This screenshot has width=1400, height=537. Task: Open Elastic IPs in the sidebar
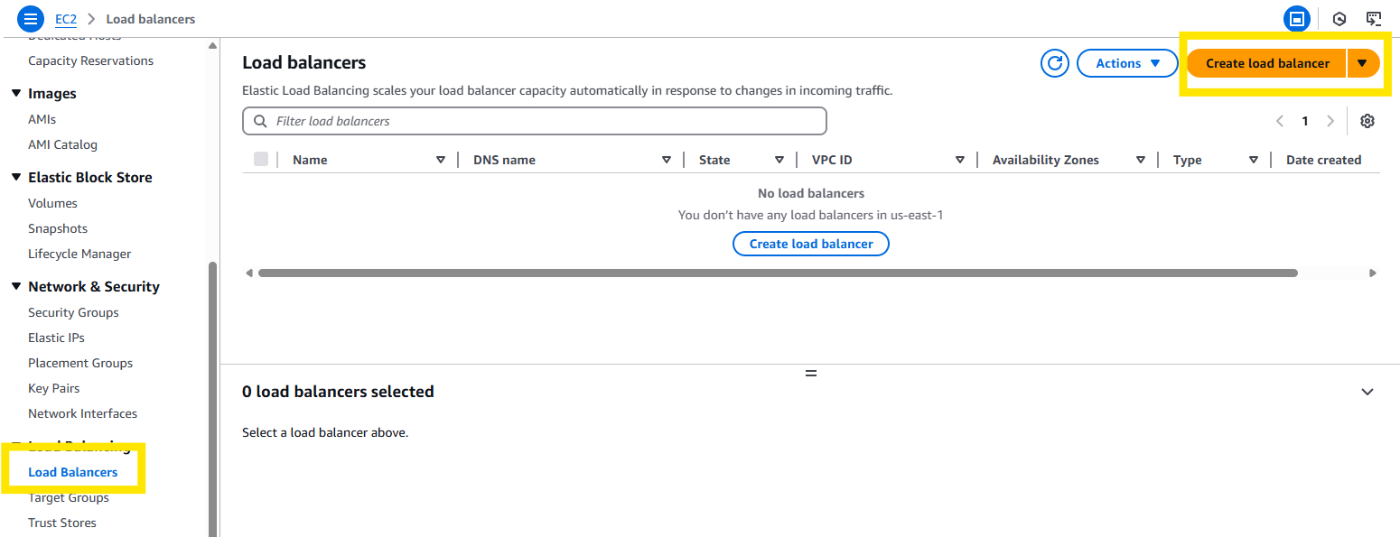56,338
